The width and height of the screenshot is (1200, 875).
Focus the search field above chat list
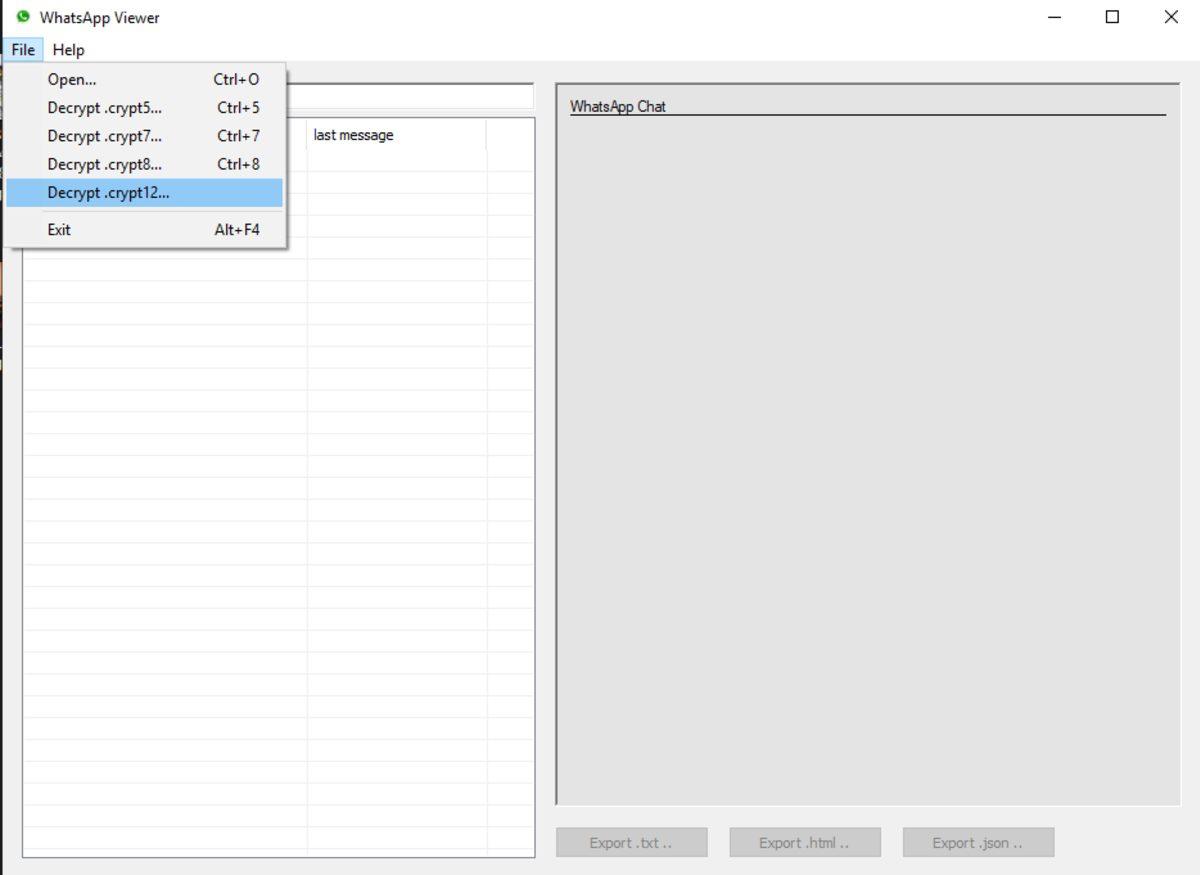[410, 97]
